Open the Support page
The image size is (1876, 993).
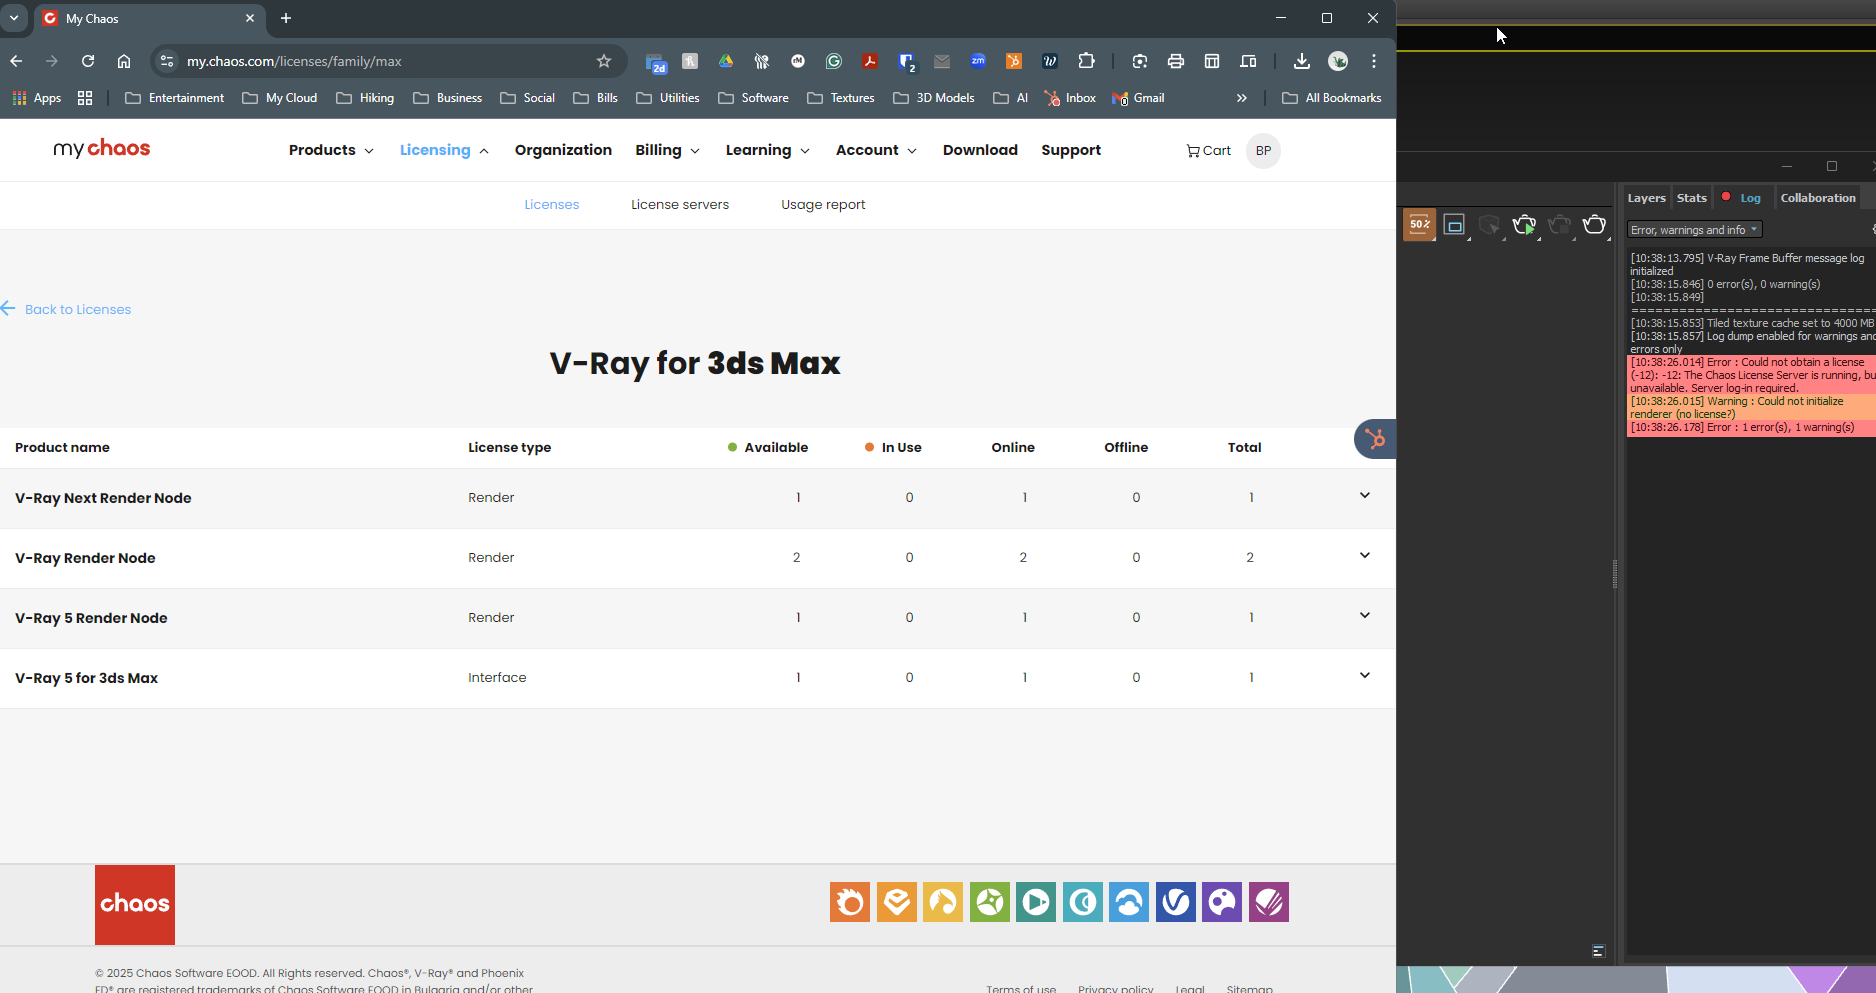[x=1071, y=150]
